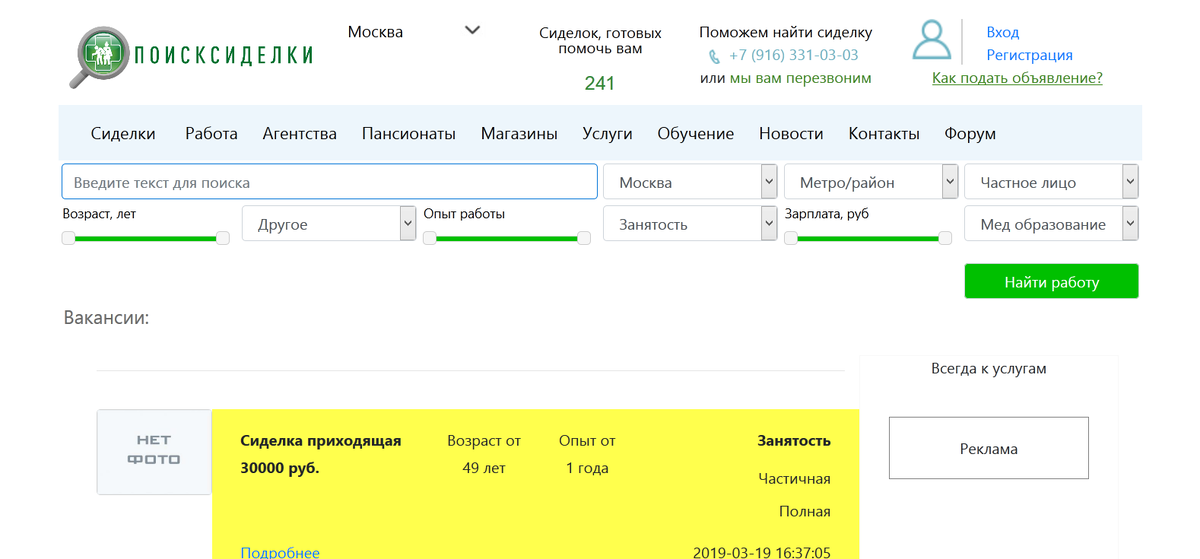Image resolution: width=1200 pixels, height=559 pixels.
Task: Open the Работа menu item
Action: coord(211,133)
